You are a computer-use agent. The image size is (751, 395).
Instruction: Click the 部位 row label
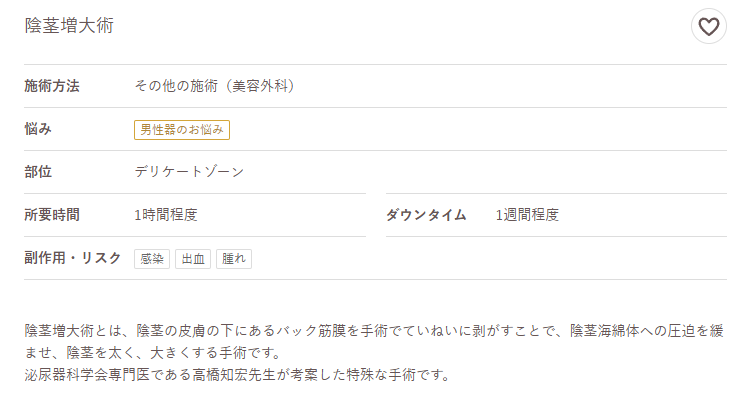[x=38, y=172]
